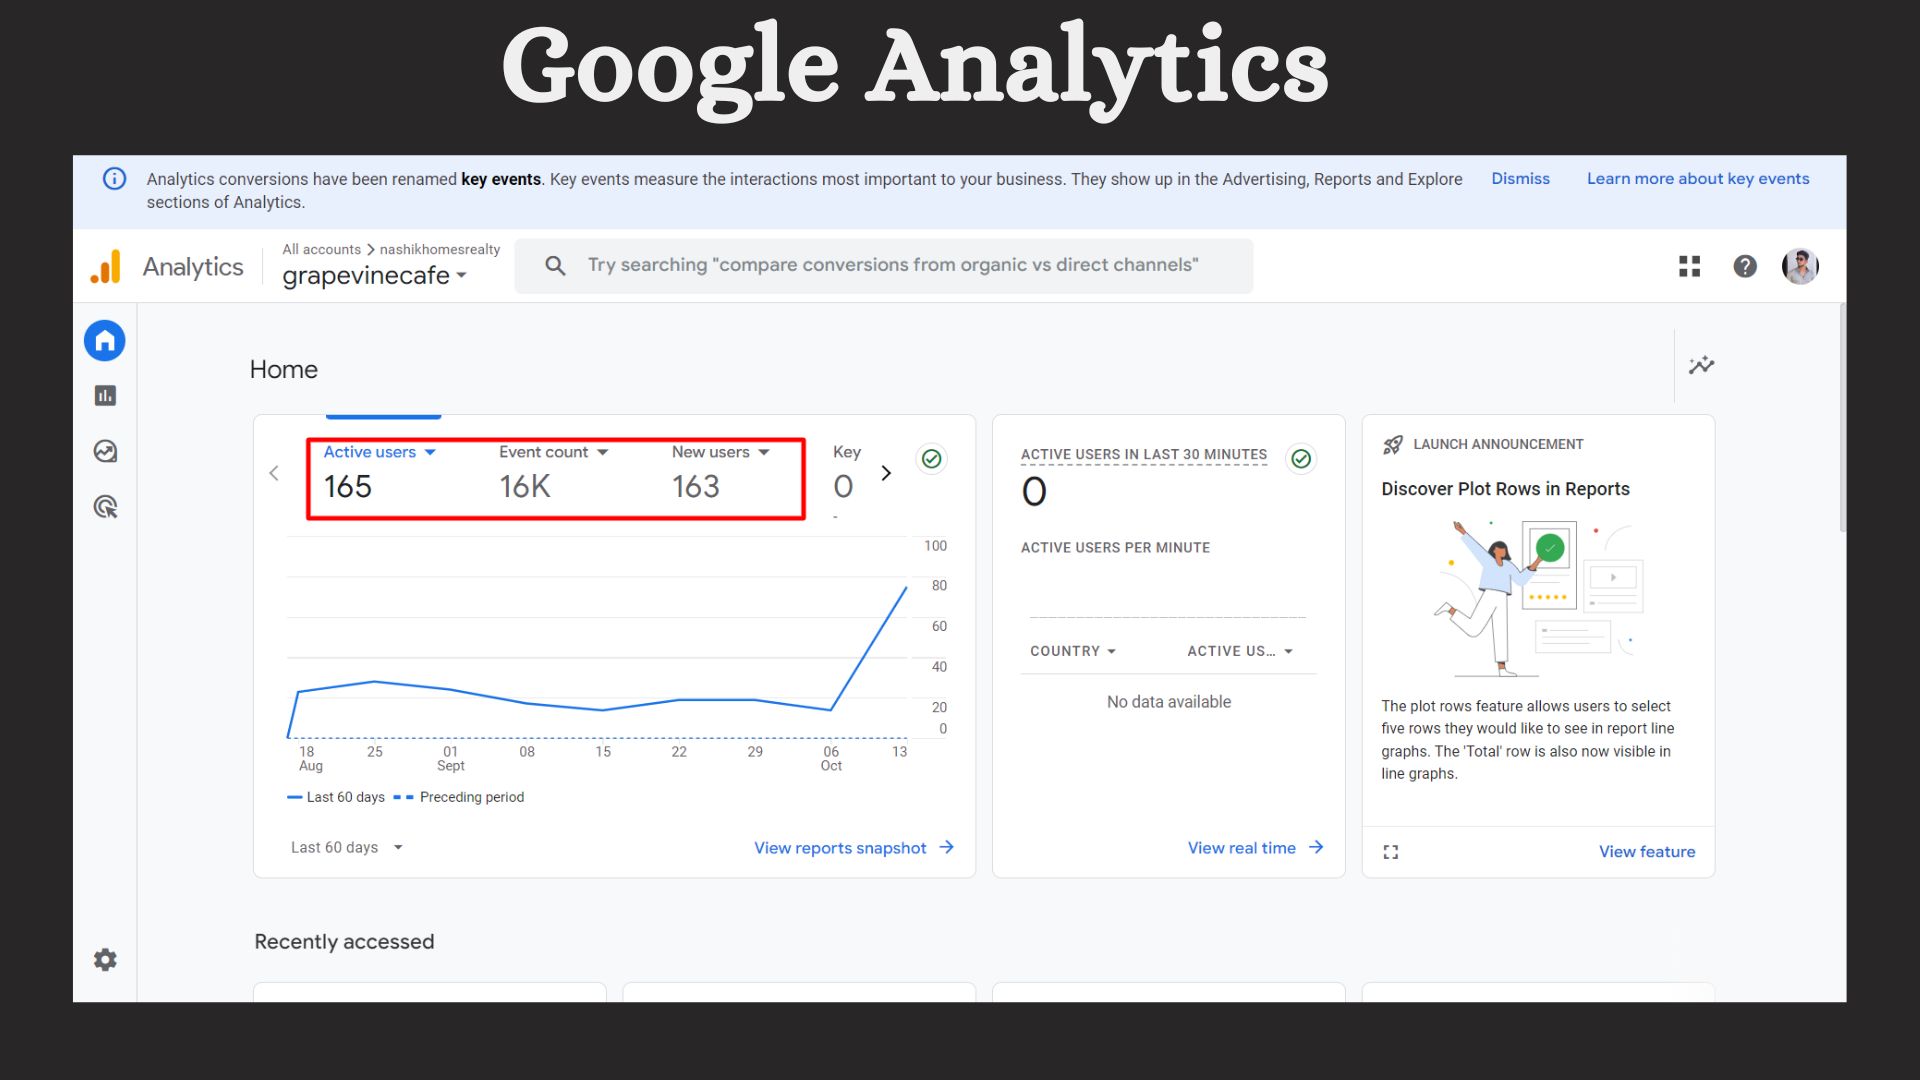Screen dimensions: 1920x1080
Task: Click the rocket Launch Announcement icon
Action: tap(1393, 445)
